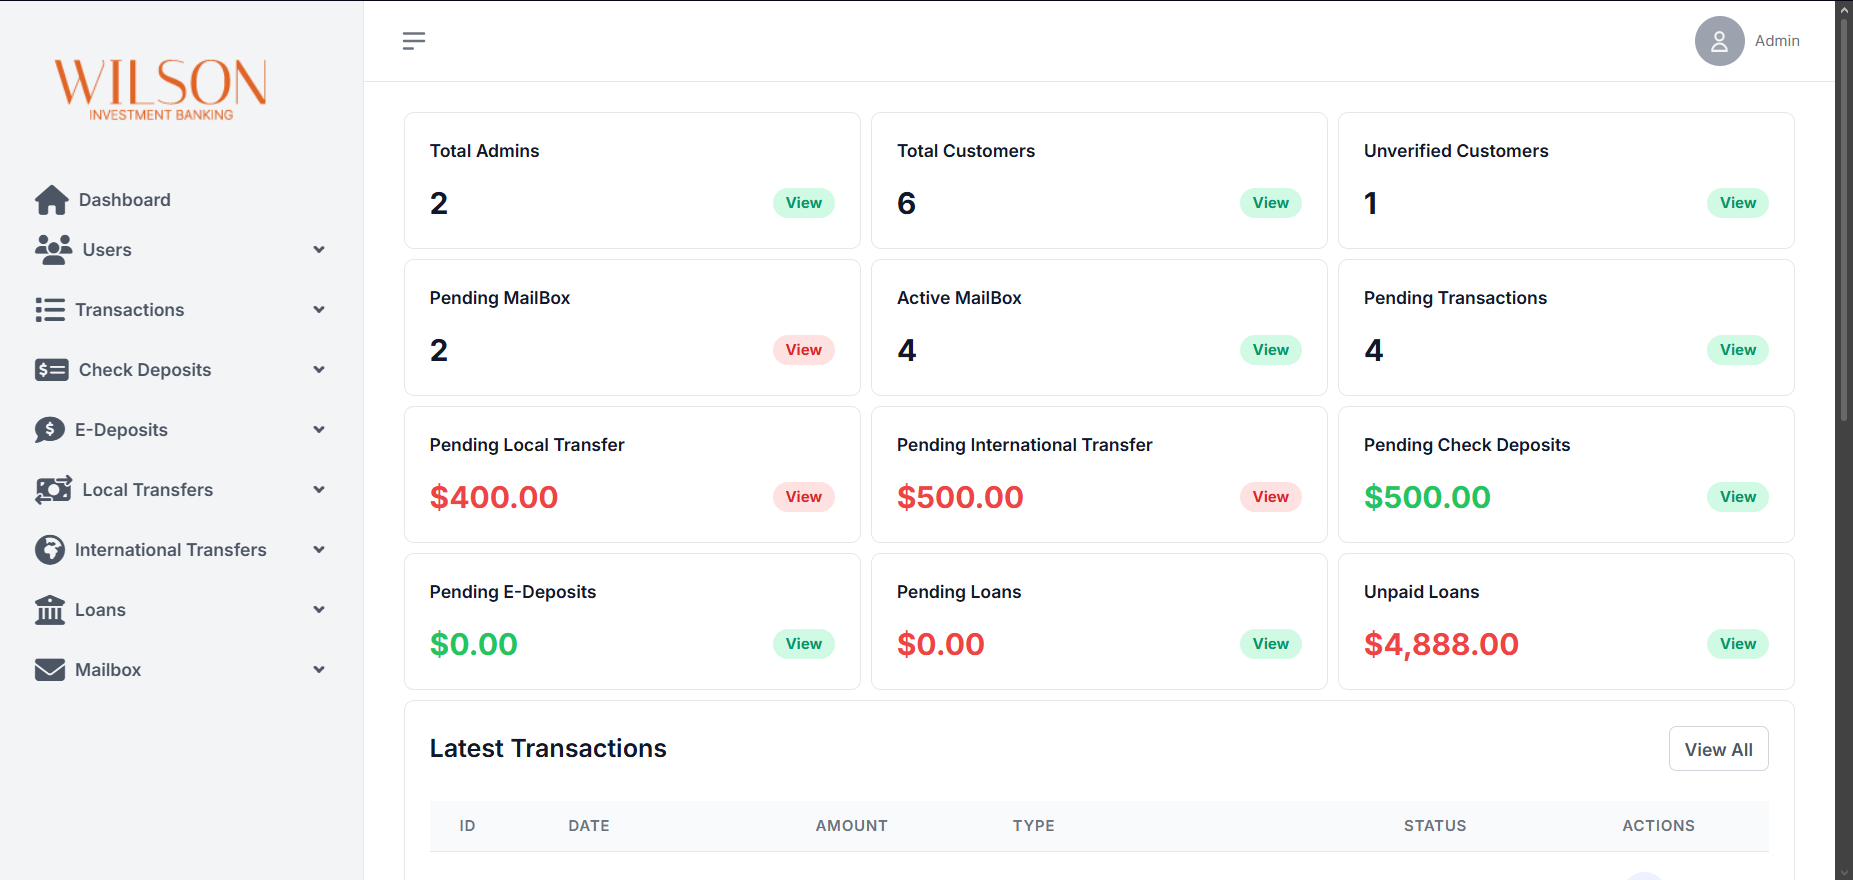Click the E-Deposits dollar bubble icon

pyautogui.click(x=50, y=430)
